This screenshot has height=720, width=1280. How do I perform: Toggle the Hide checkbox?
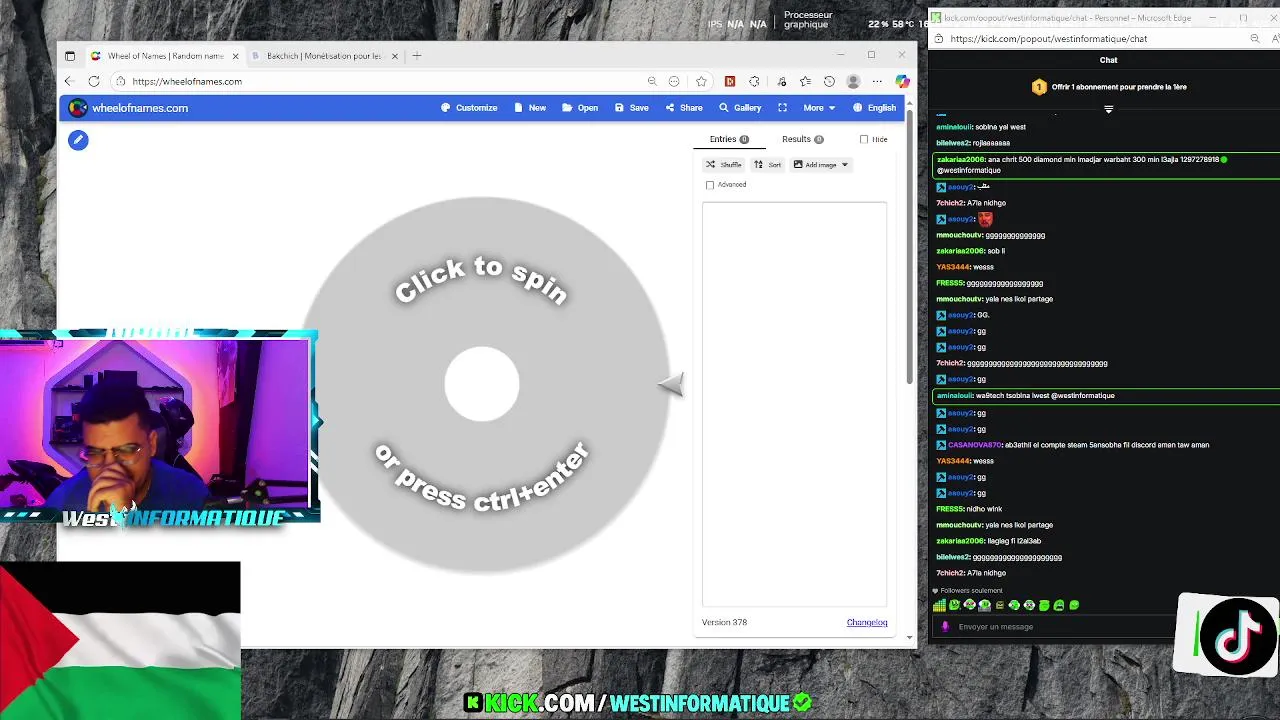click(x=864, y=139)
